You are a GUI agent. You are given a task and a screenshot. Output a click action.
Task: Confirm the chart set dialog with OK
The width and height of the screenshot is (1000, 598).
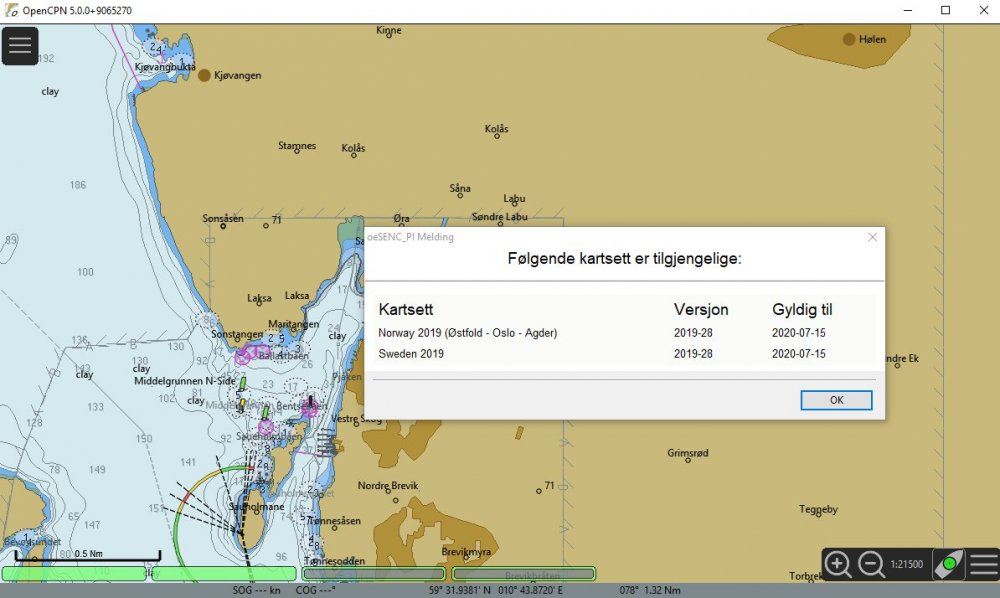[x=836, y=400]
